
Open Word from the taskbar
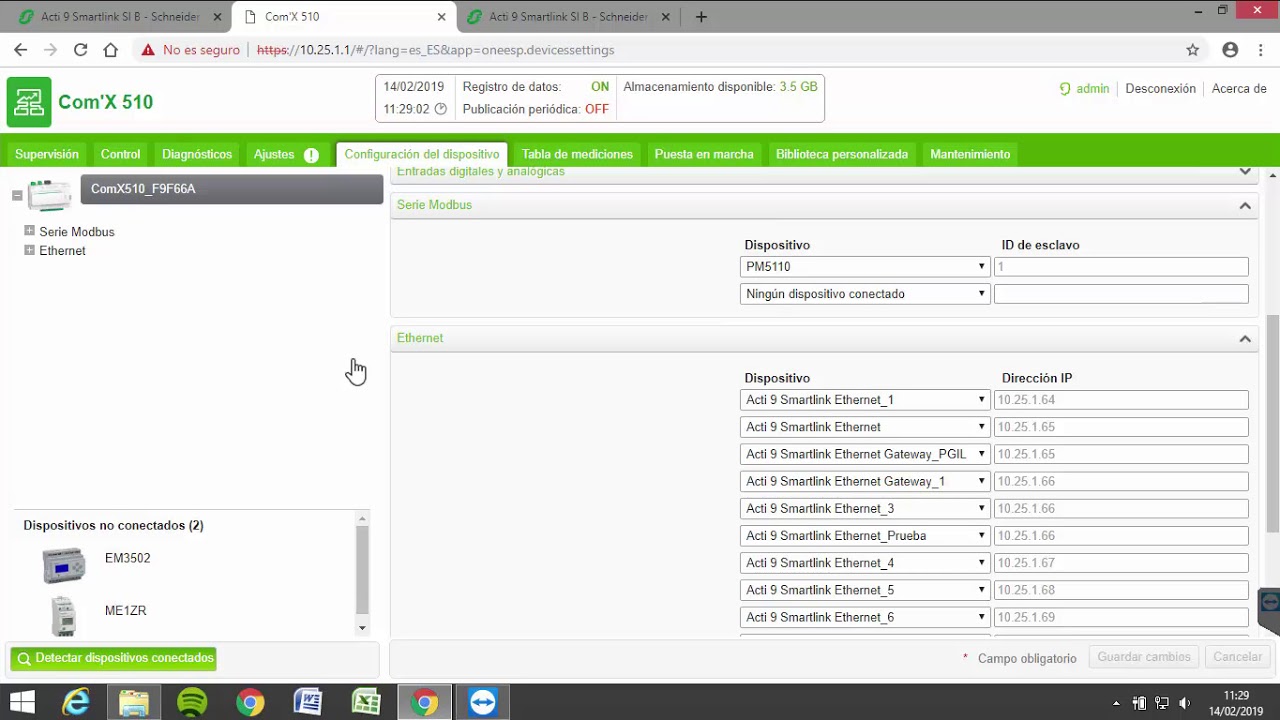coord(308,703)
